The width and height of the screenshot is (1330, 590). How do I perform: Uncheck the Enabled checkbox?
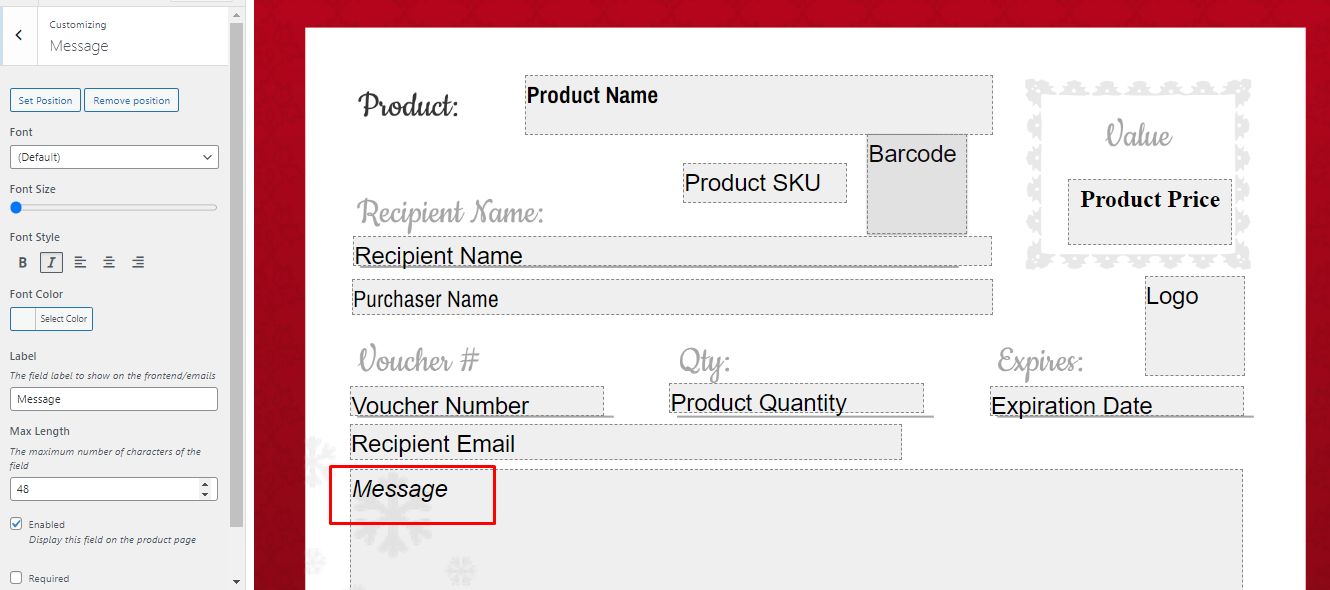[x=16, y=523]
